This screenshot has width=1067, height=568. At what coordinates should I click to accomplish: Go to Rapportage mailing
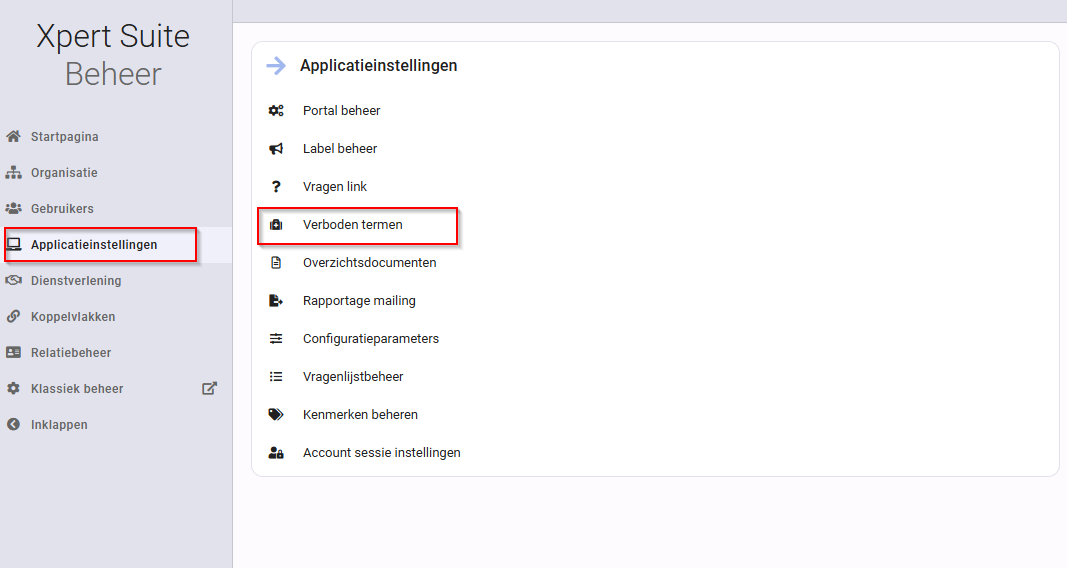pyautogui.click(x=359, y=301)
